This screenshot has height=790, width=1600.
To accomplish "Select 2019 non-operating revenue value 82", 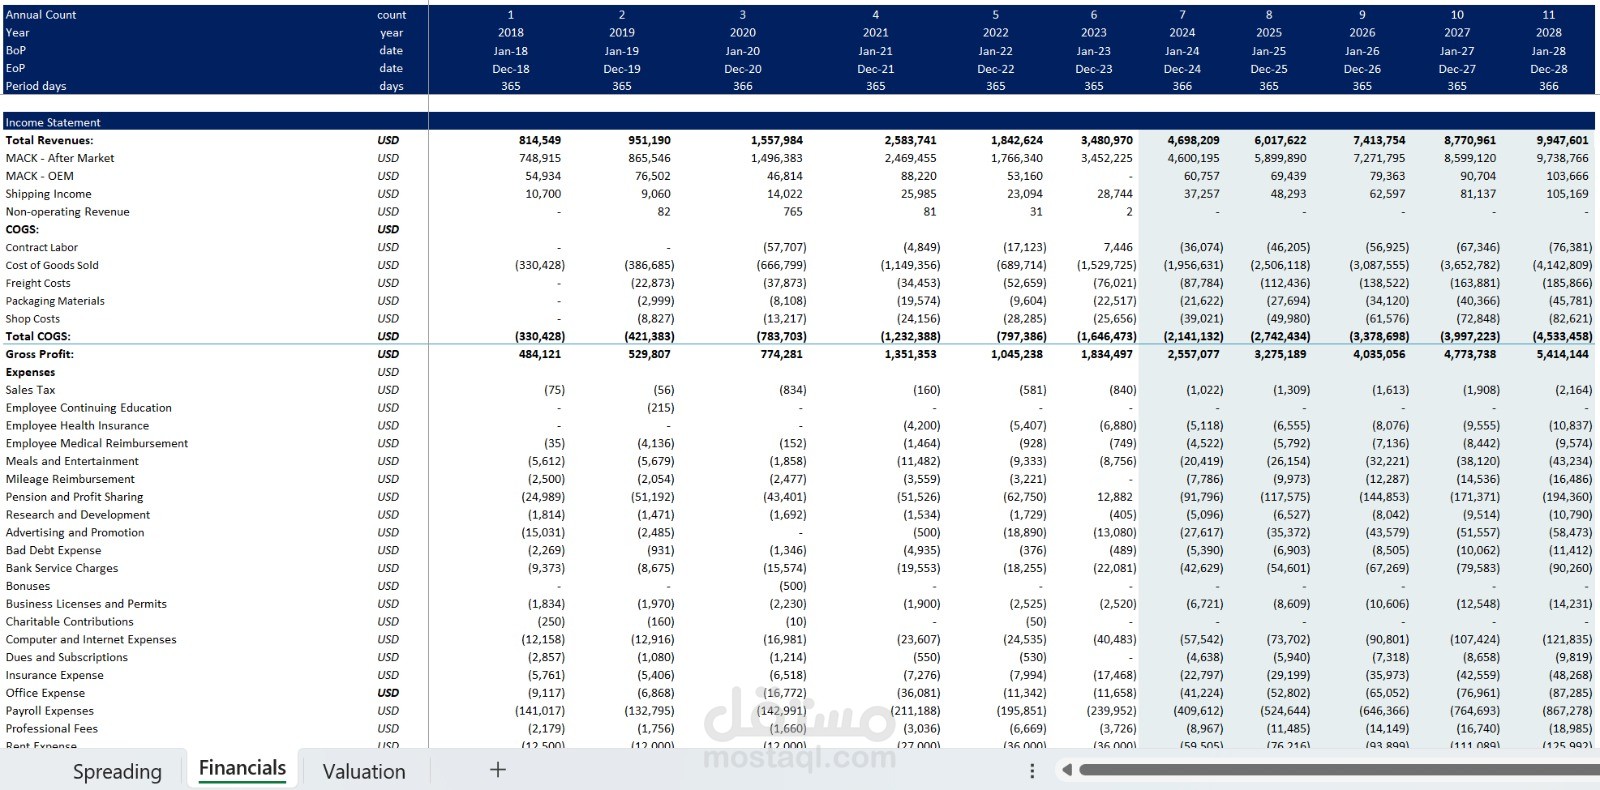I will click(x=664, y=212).
